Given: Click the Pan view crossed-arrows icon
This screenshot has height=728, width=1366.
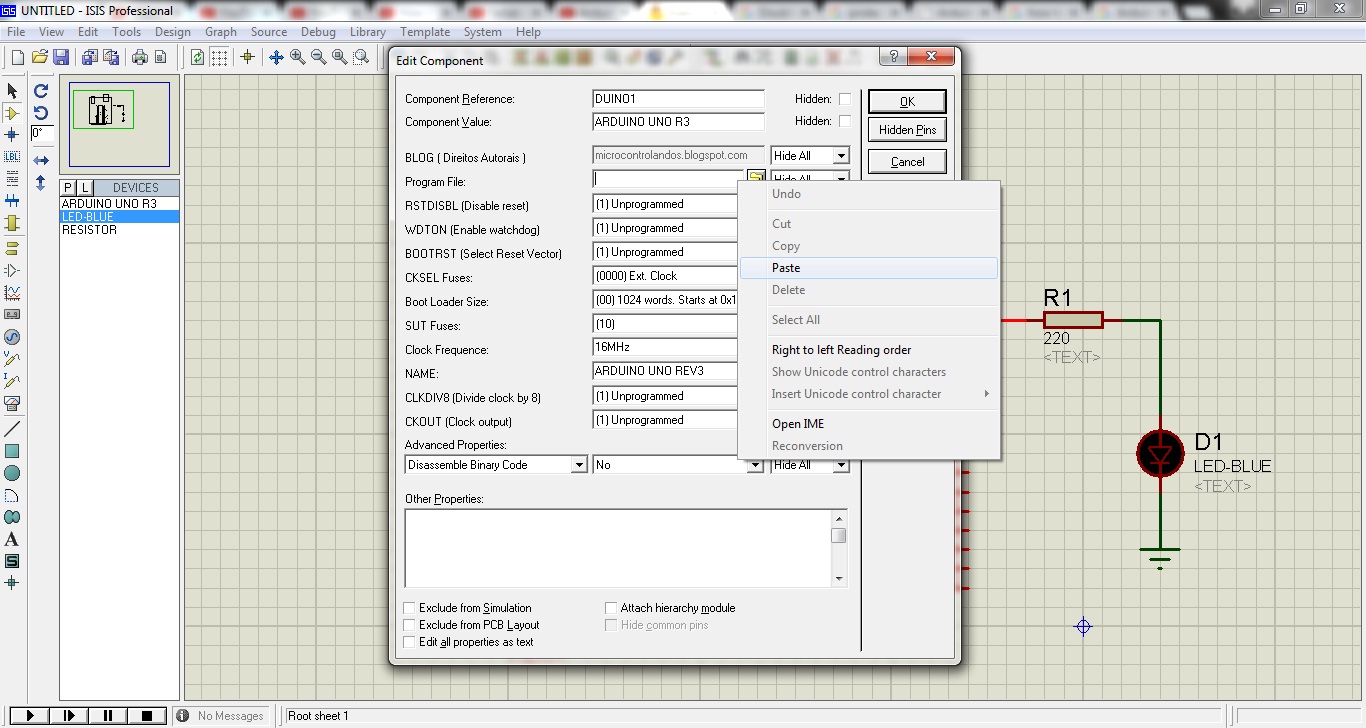Looking at the screenshot, I should pos(277,57).
